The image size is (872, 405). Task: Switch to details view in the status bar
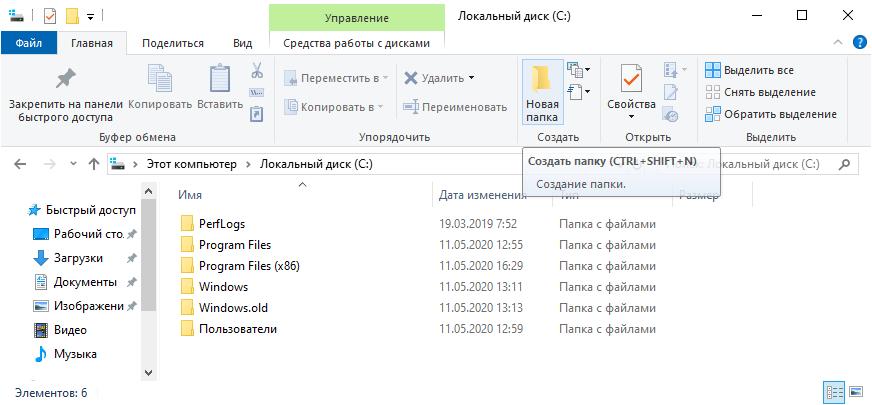click(834, 392)
